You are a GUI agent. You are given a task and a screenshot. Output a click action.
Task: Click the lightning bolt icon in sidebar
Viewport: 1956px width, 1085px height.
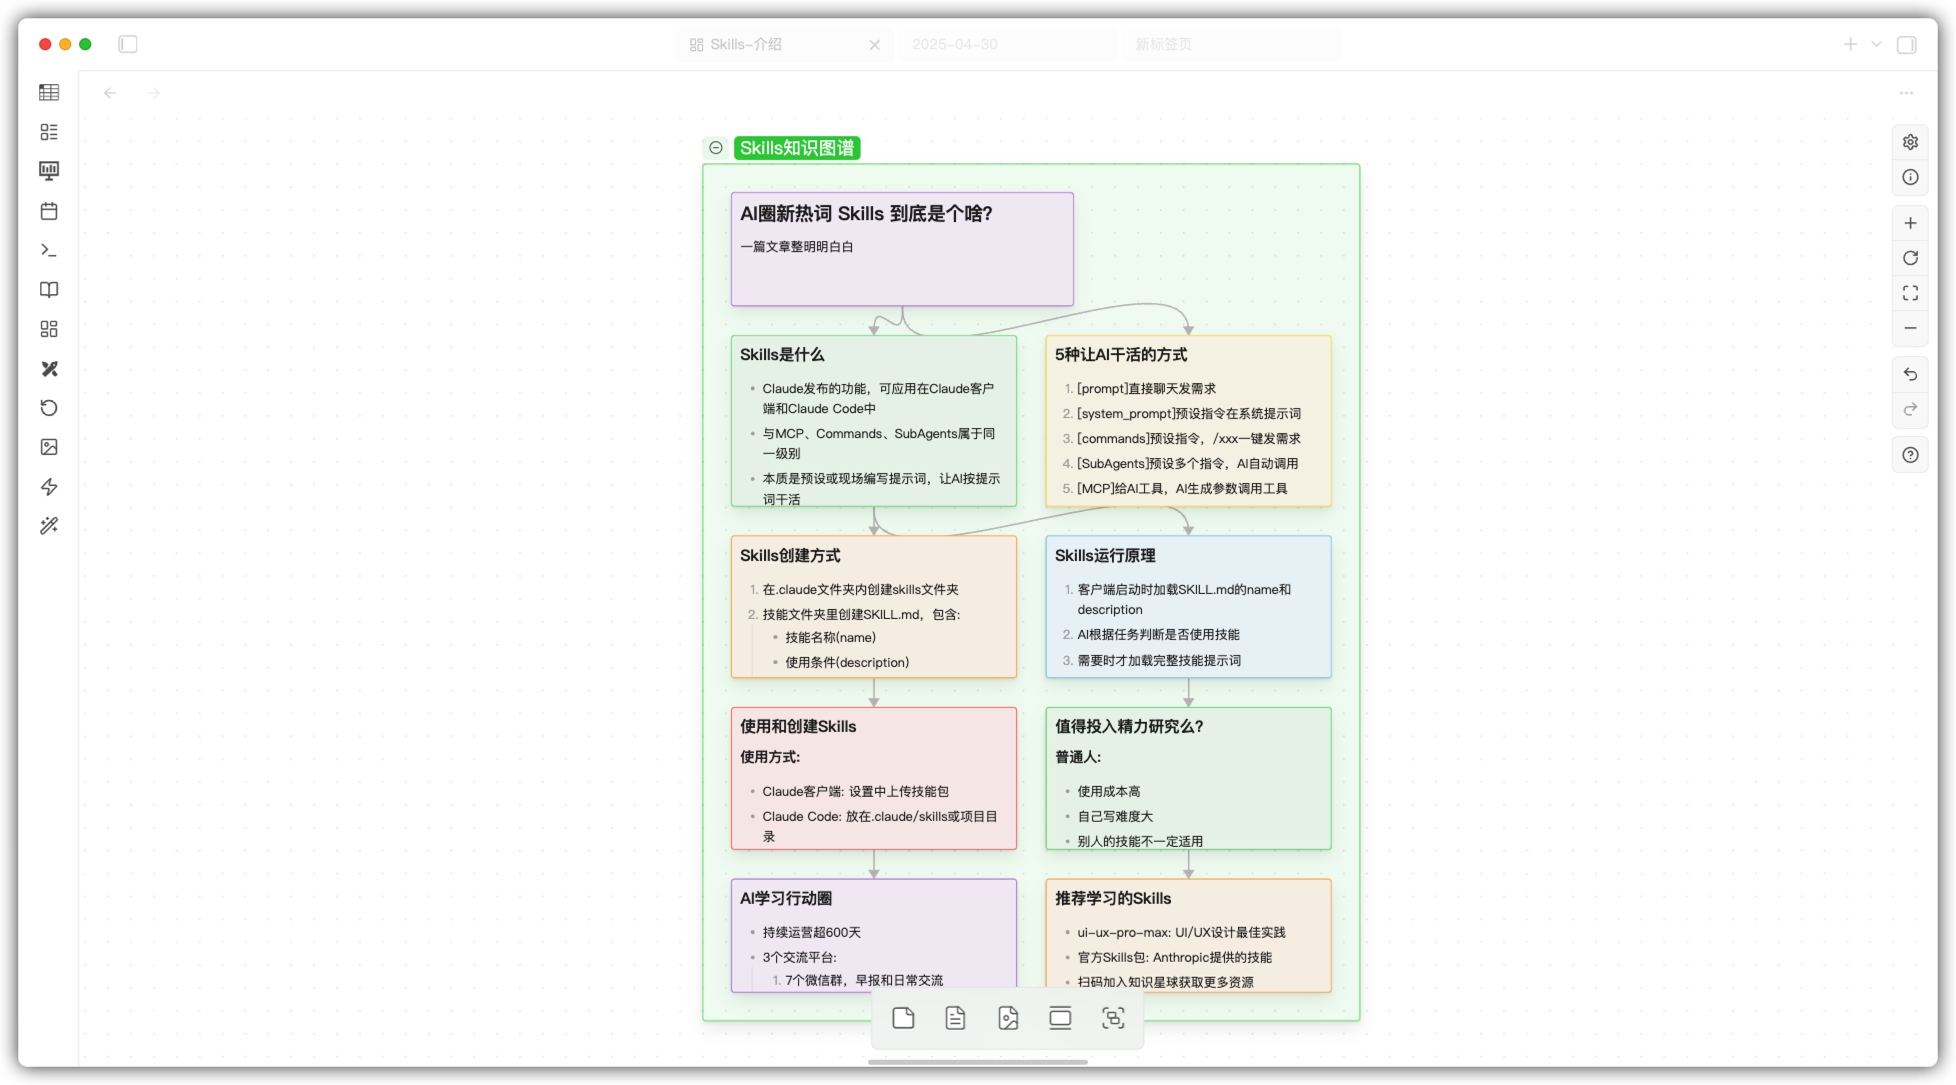pyautogui.click(x=49, y=487)
